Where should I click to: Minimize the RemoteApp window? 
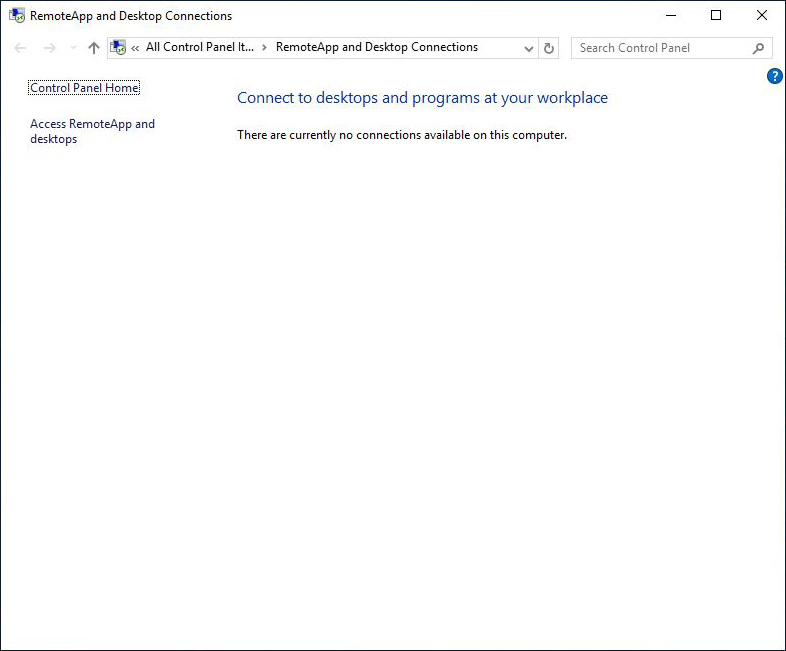coord(671,16)
